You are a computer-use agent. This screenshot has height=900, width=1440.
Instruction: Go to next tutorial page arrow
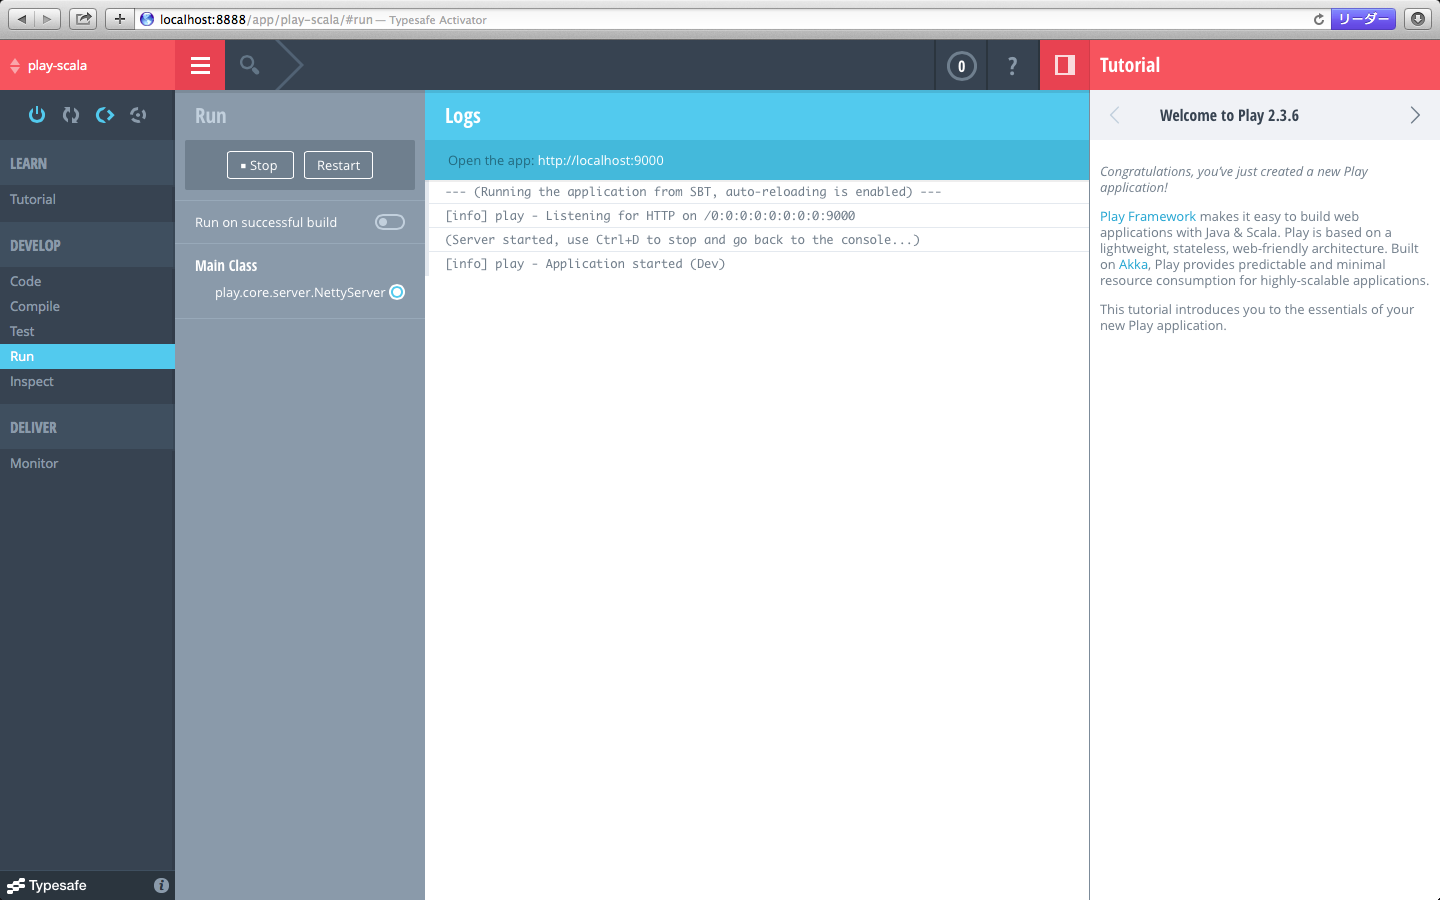1415,115
